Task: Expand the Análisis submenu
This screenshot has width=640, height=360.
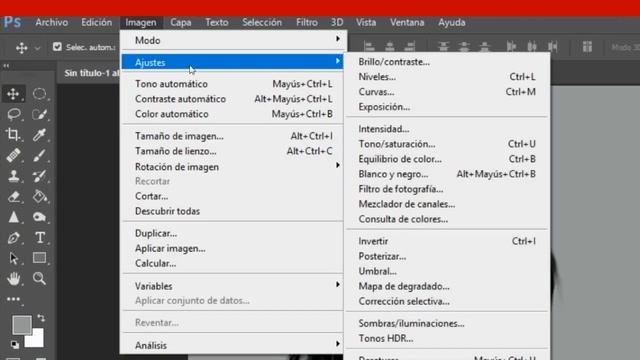Action: pos(233,345)
